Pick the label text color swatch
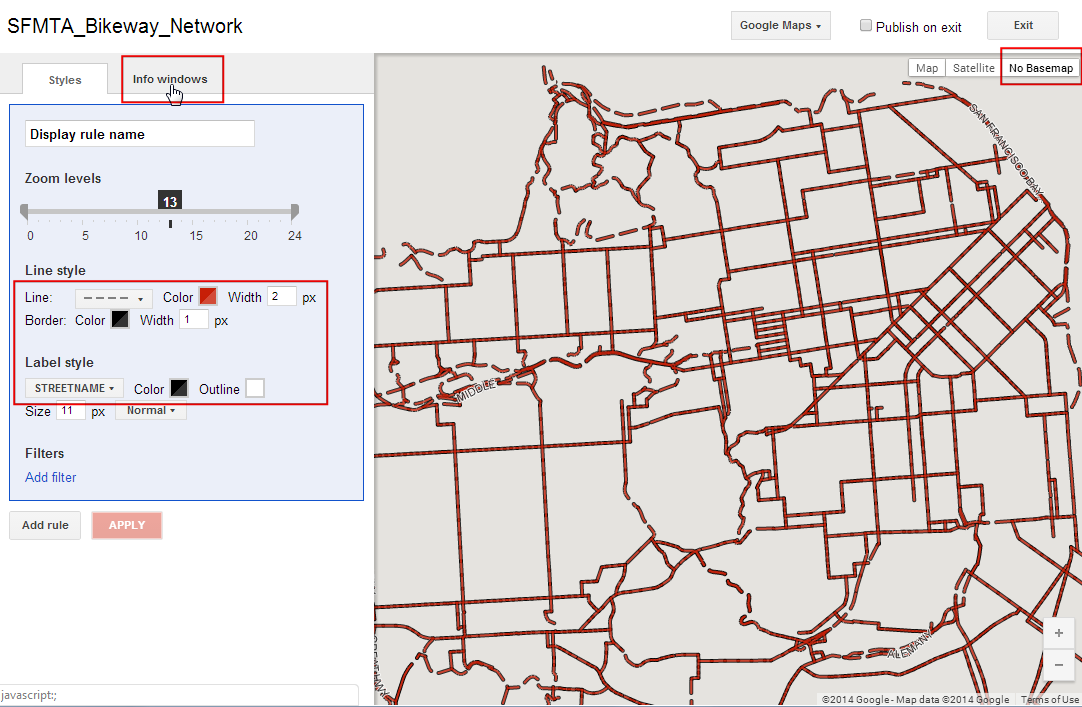The width and height of the screenshot is (1082, 707). [179, 389]
